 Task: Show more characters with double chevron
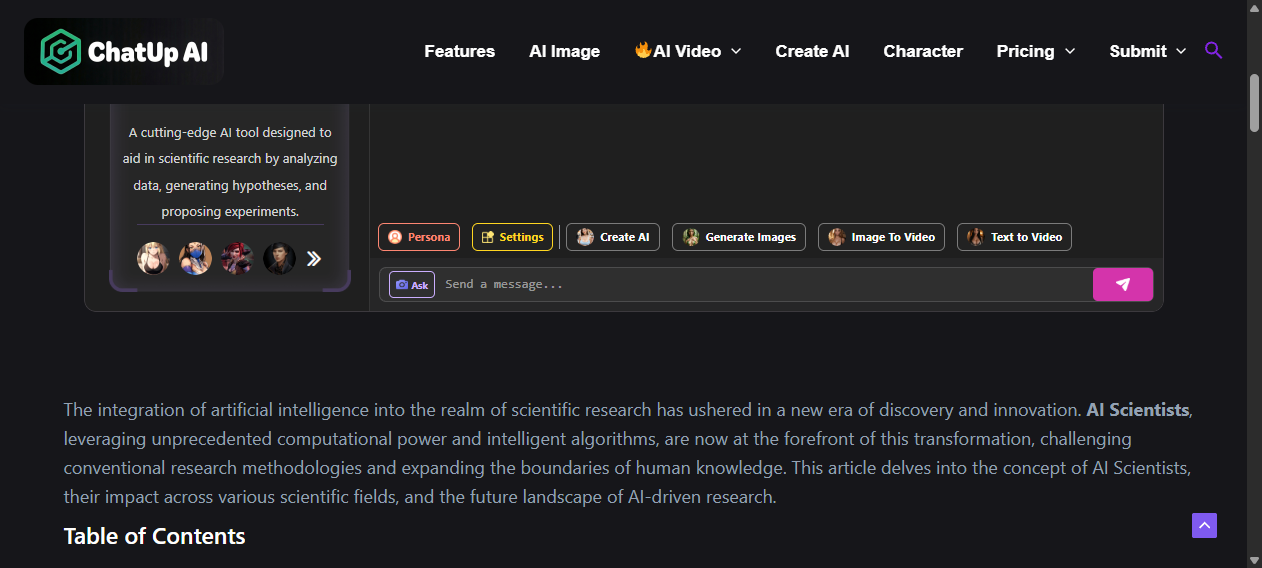click(x=314, y=259)
